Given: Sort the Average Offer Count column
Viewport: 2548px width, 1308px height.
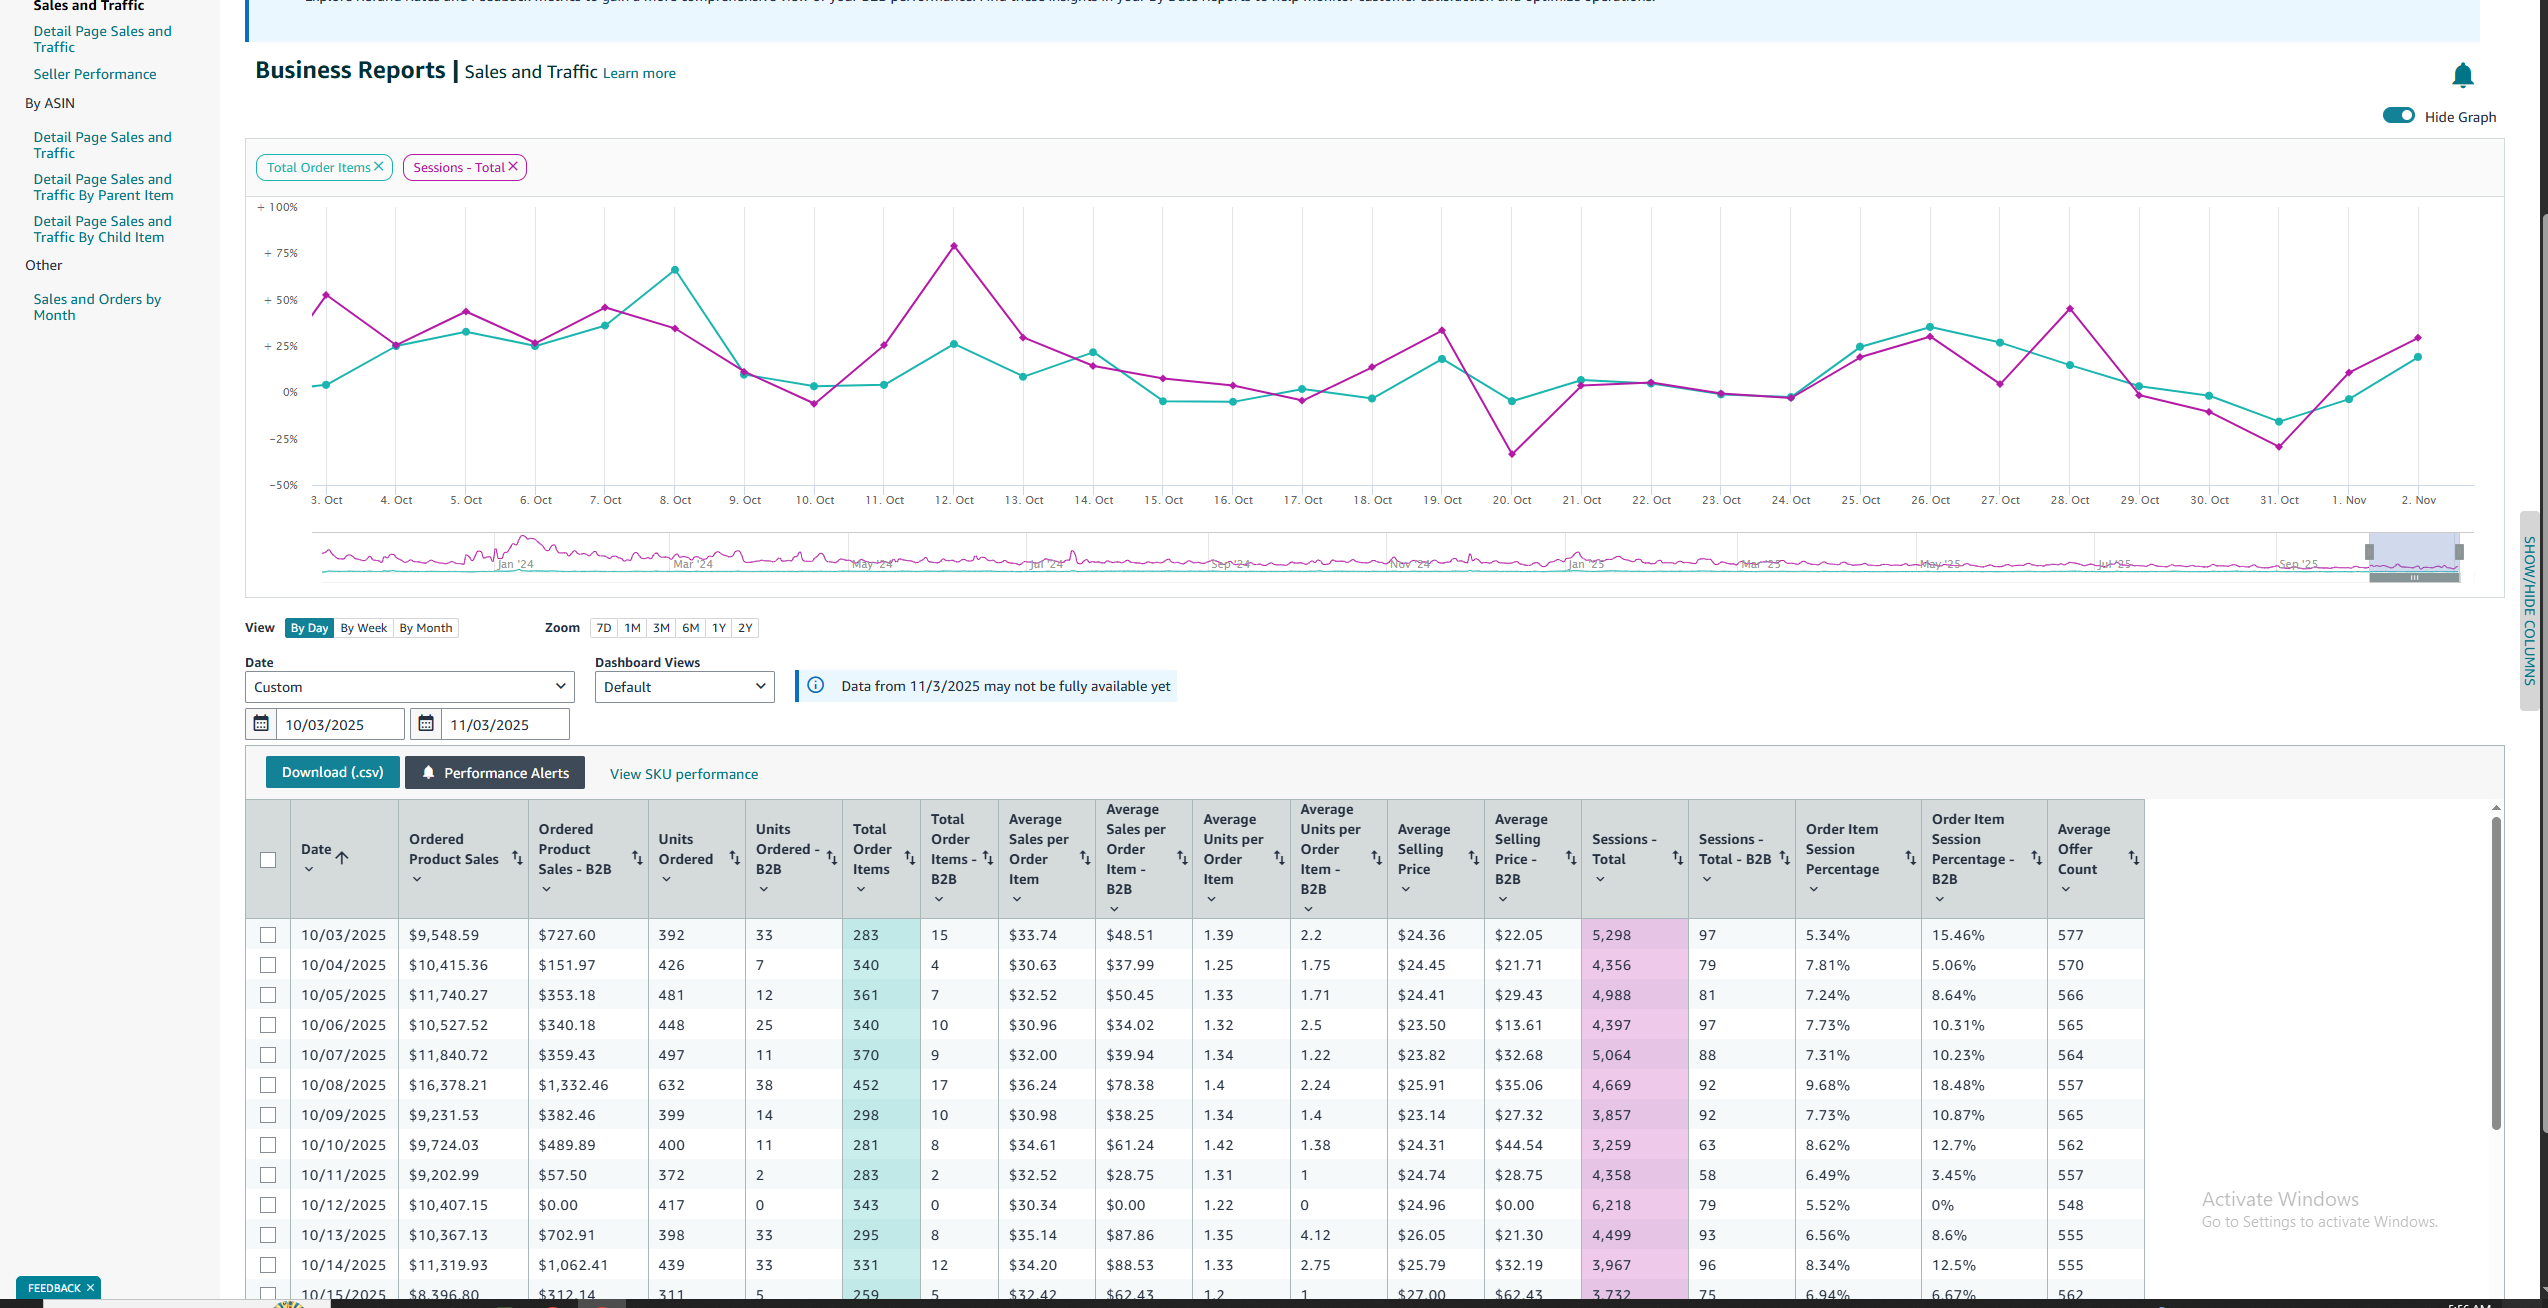Looking at the screenshot, I should tap(2133, 858).
